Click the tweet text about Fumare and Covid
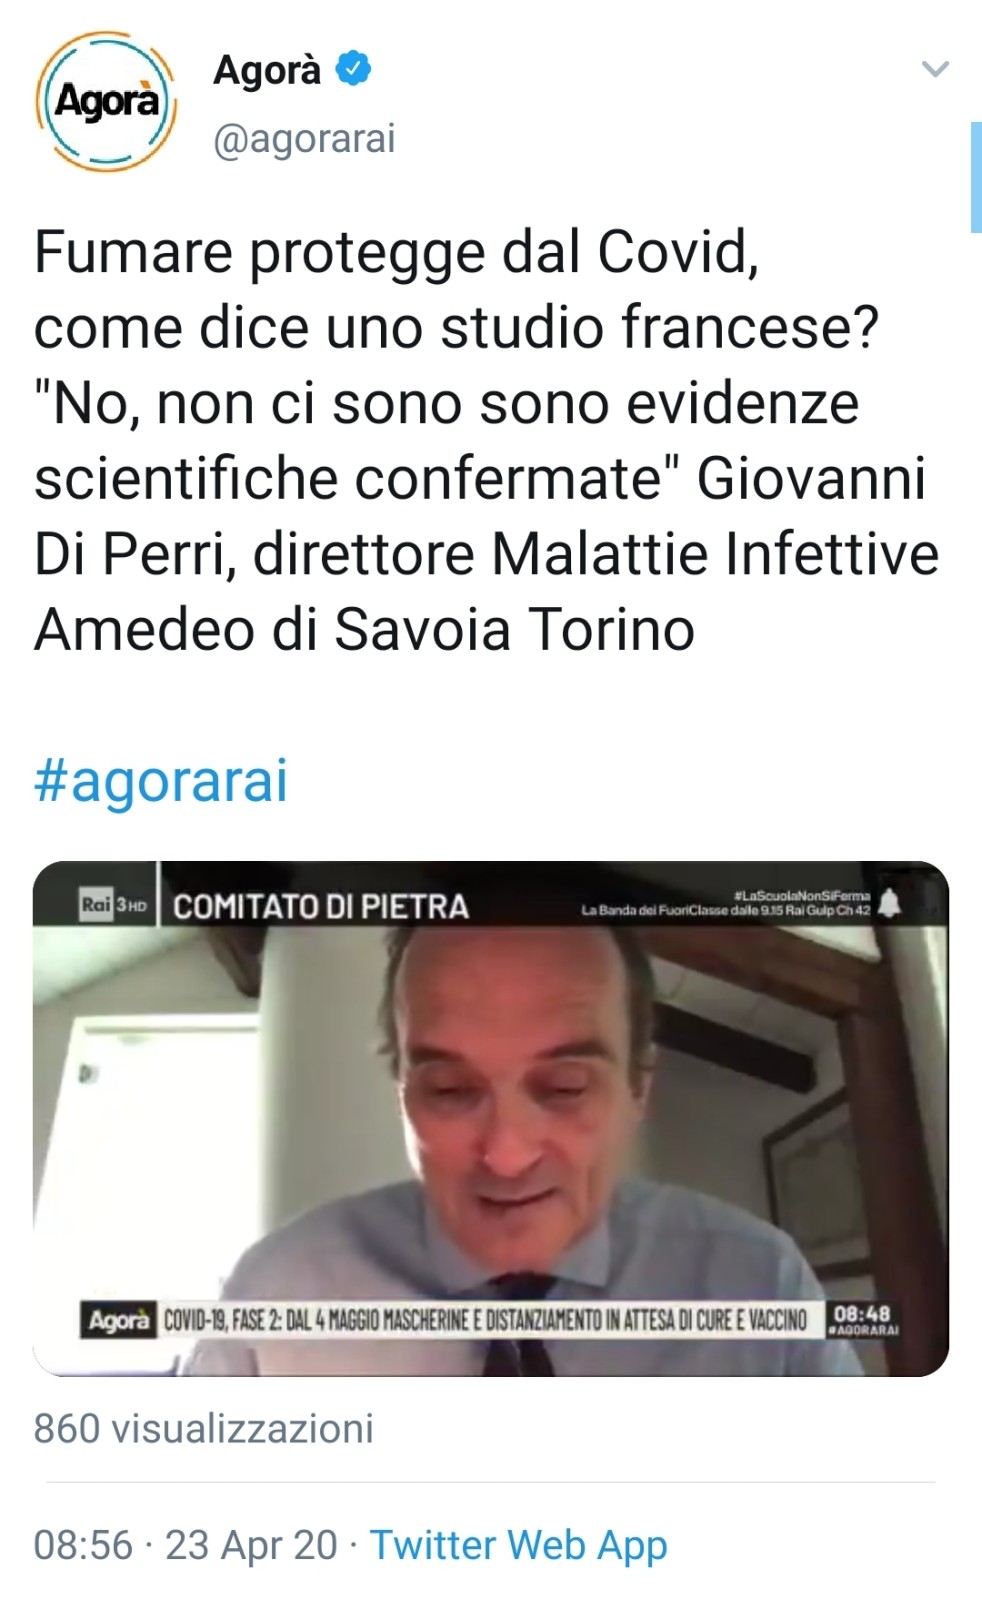This screenshot has height=1600, width=982. 487,441
